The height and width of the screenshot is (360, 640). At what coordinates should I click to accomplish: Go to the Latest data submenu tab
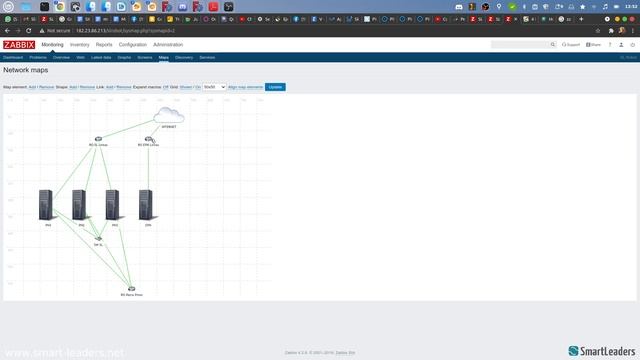[x=101, y=58]
